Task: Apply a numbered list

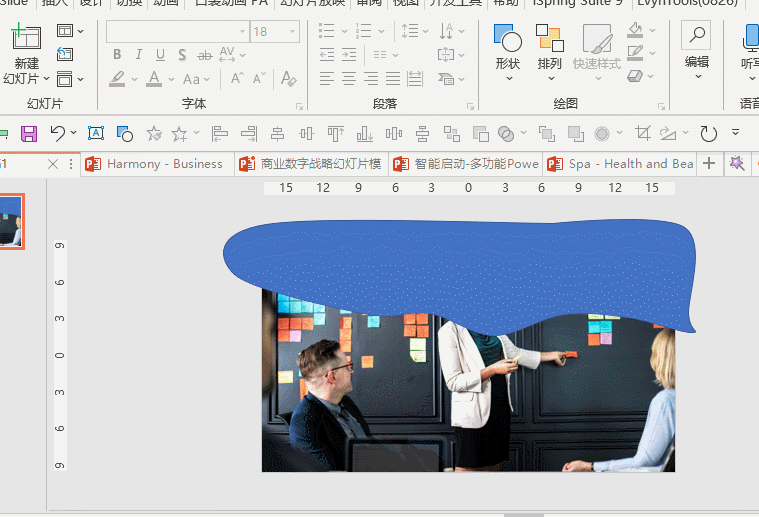Action: (364, 31)
